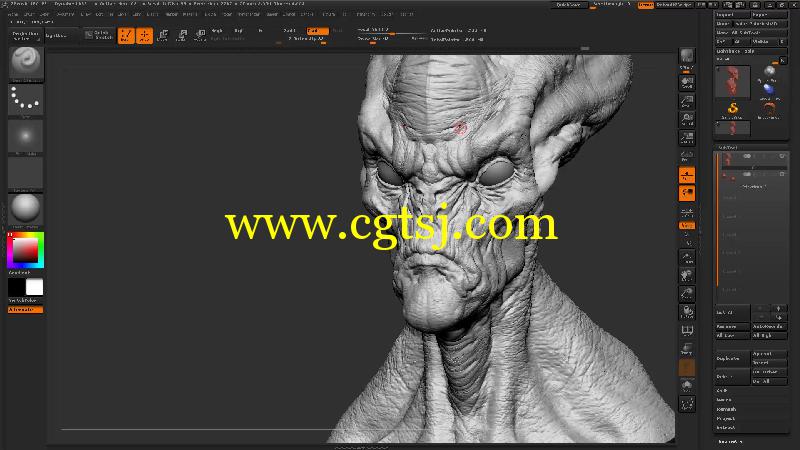Open the Alpha menu
This screenshot has height=450, width=800.
point(13,14)
